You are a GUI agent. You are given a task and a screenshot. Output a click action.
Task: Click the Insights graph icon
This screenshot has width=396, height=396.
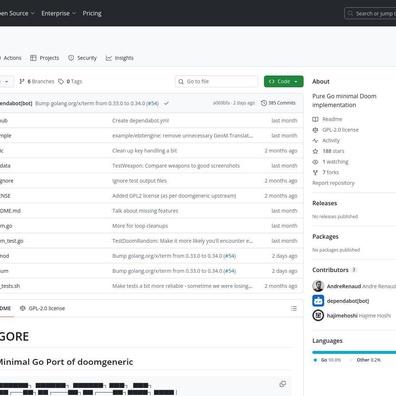click(109, 58)
